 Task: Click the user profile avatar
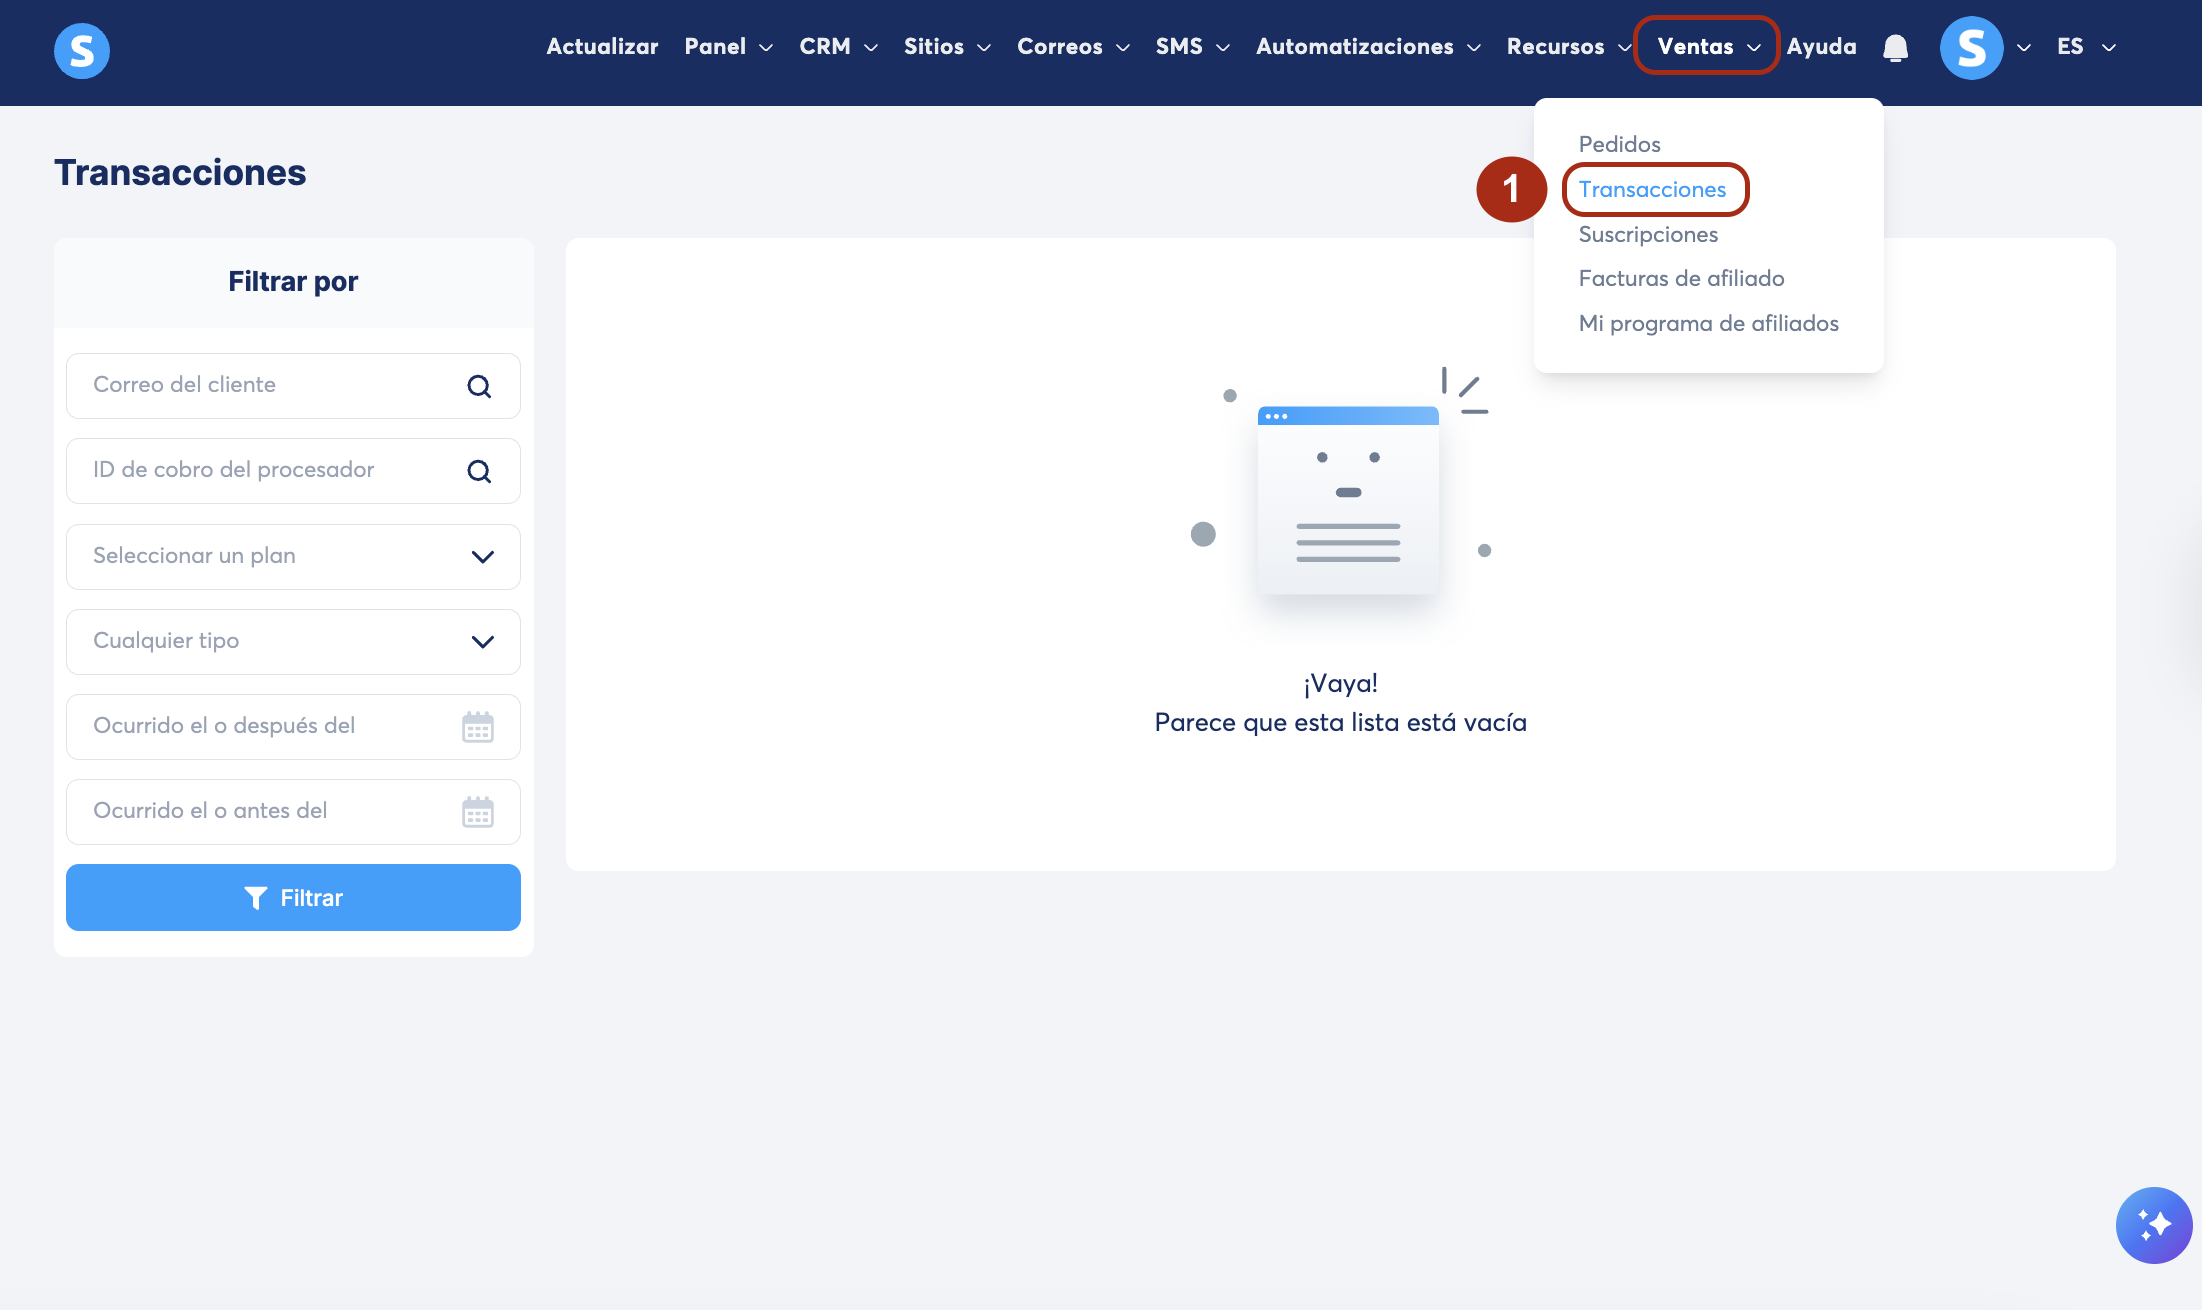(1971, 47)
